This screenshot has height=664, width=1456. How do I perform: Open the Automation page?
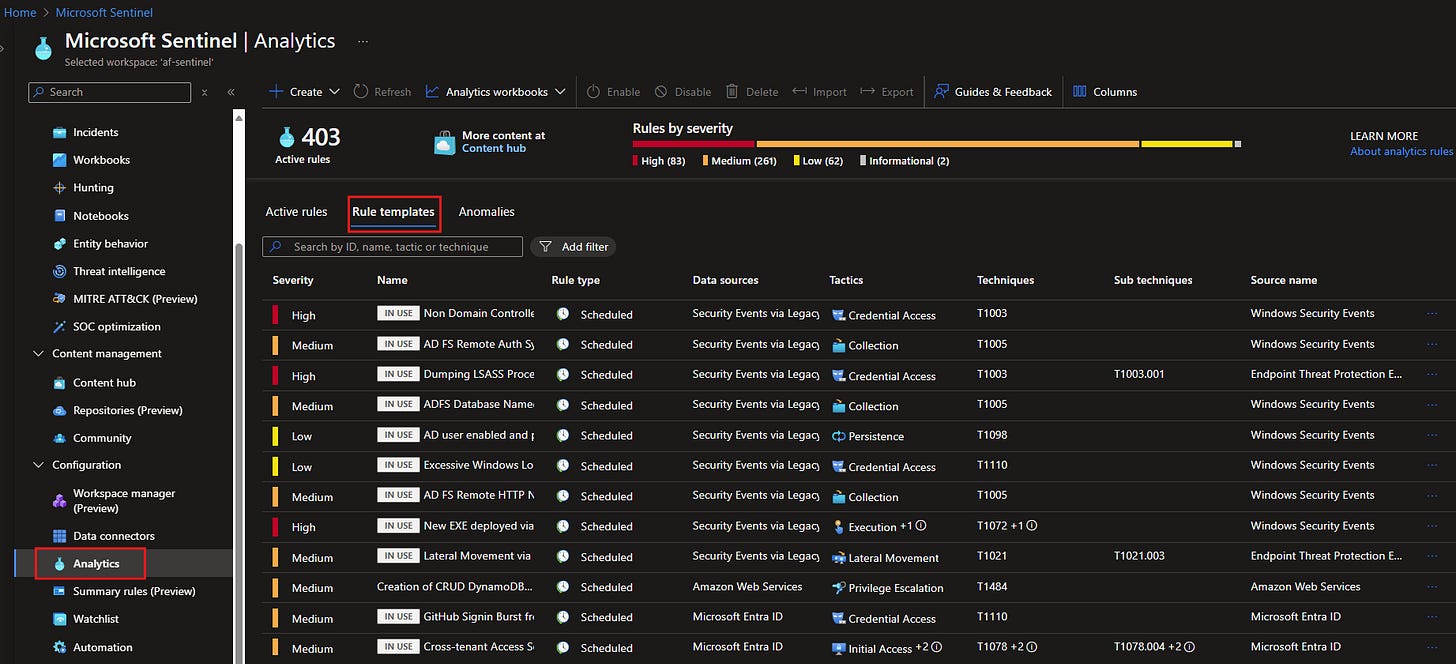102,647
